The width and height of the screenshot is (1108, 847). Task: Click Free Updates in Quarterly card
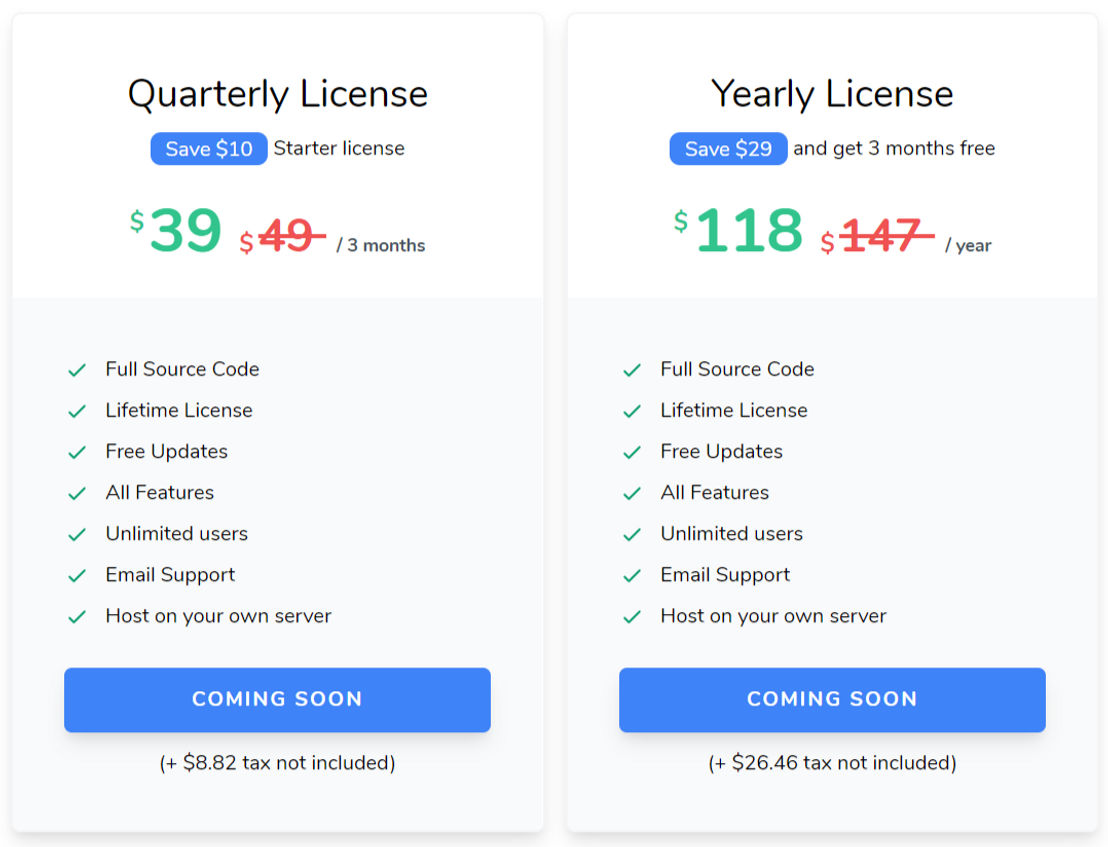167,451
